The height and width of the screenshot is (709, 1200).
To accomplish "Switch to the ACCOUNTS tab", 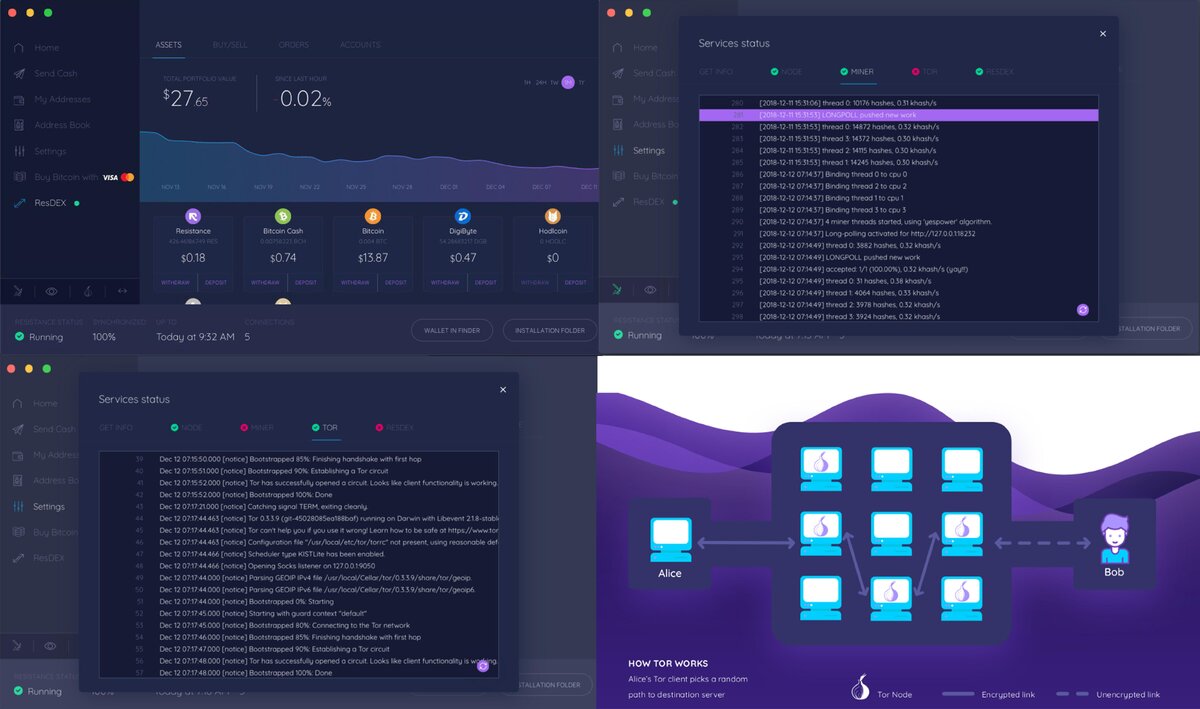I will tap(360, 45).
